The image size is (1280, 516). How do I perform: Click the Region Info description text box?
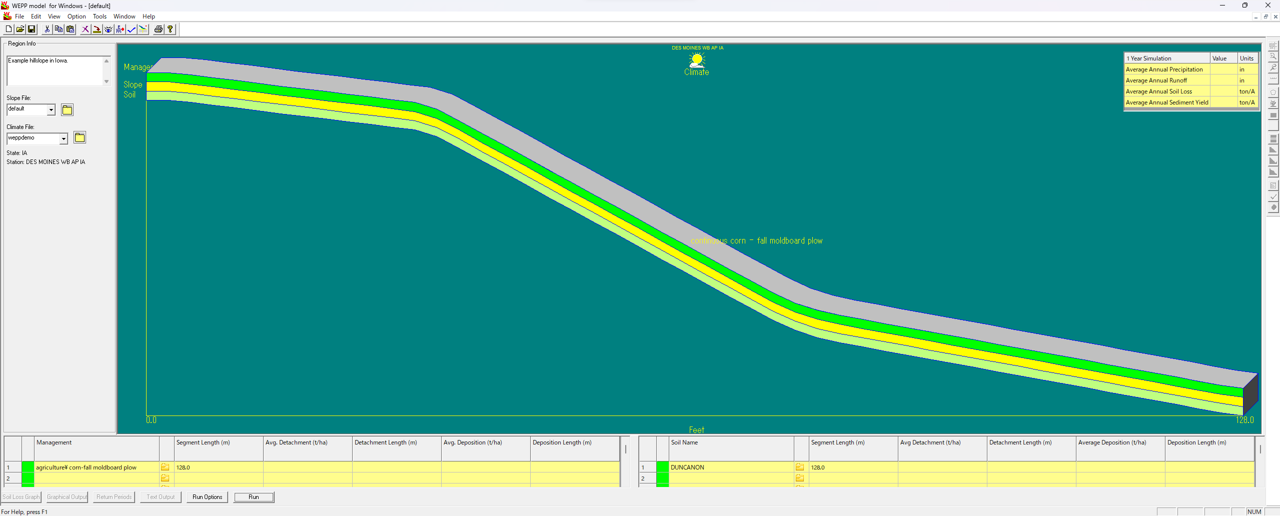click(x=54, y=70)
